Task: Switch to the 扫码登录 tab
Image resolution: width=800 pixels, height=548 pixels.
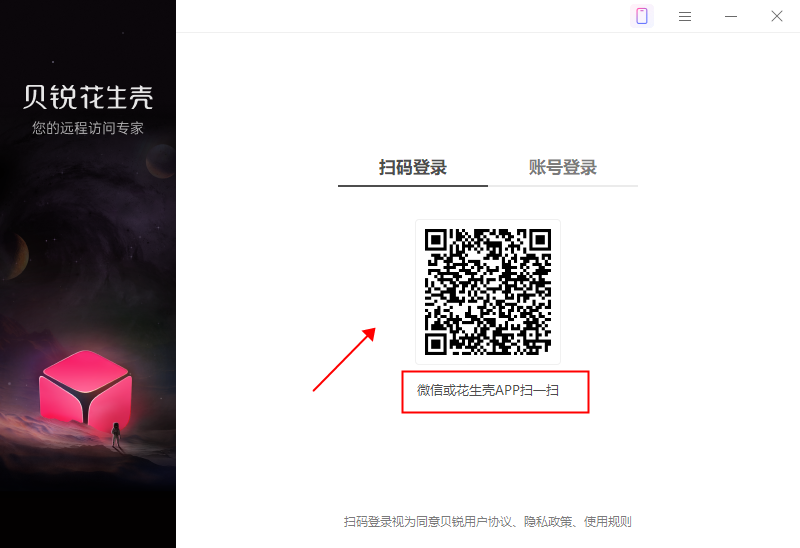Action: click(x=413, y=167)
